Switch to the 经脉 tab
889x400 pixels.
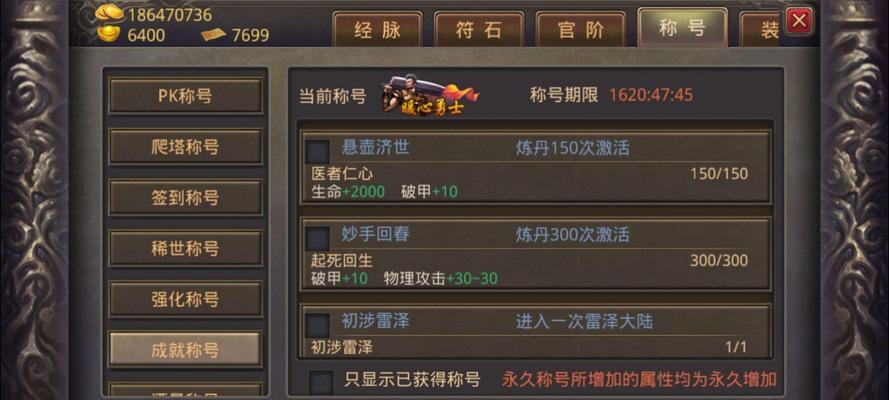pyautogui.click(x=377, y=29)
